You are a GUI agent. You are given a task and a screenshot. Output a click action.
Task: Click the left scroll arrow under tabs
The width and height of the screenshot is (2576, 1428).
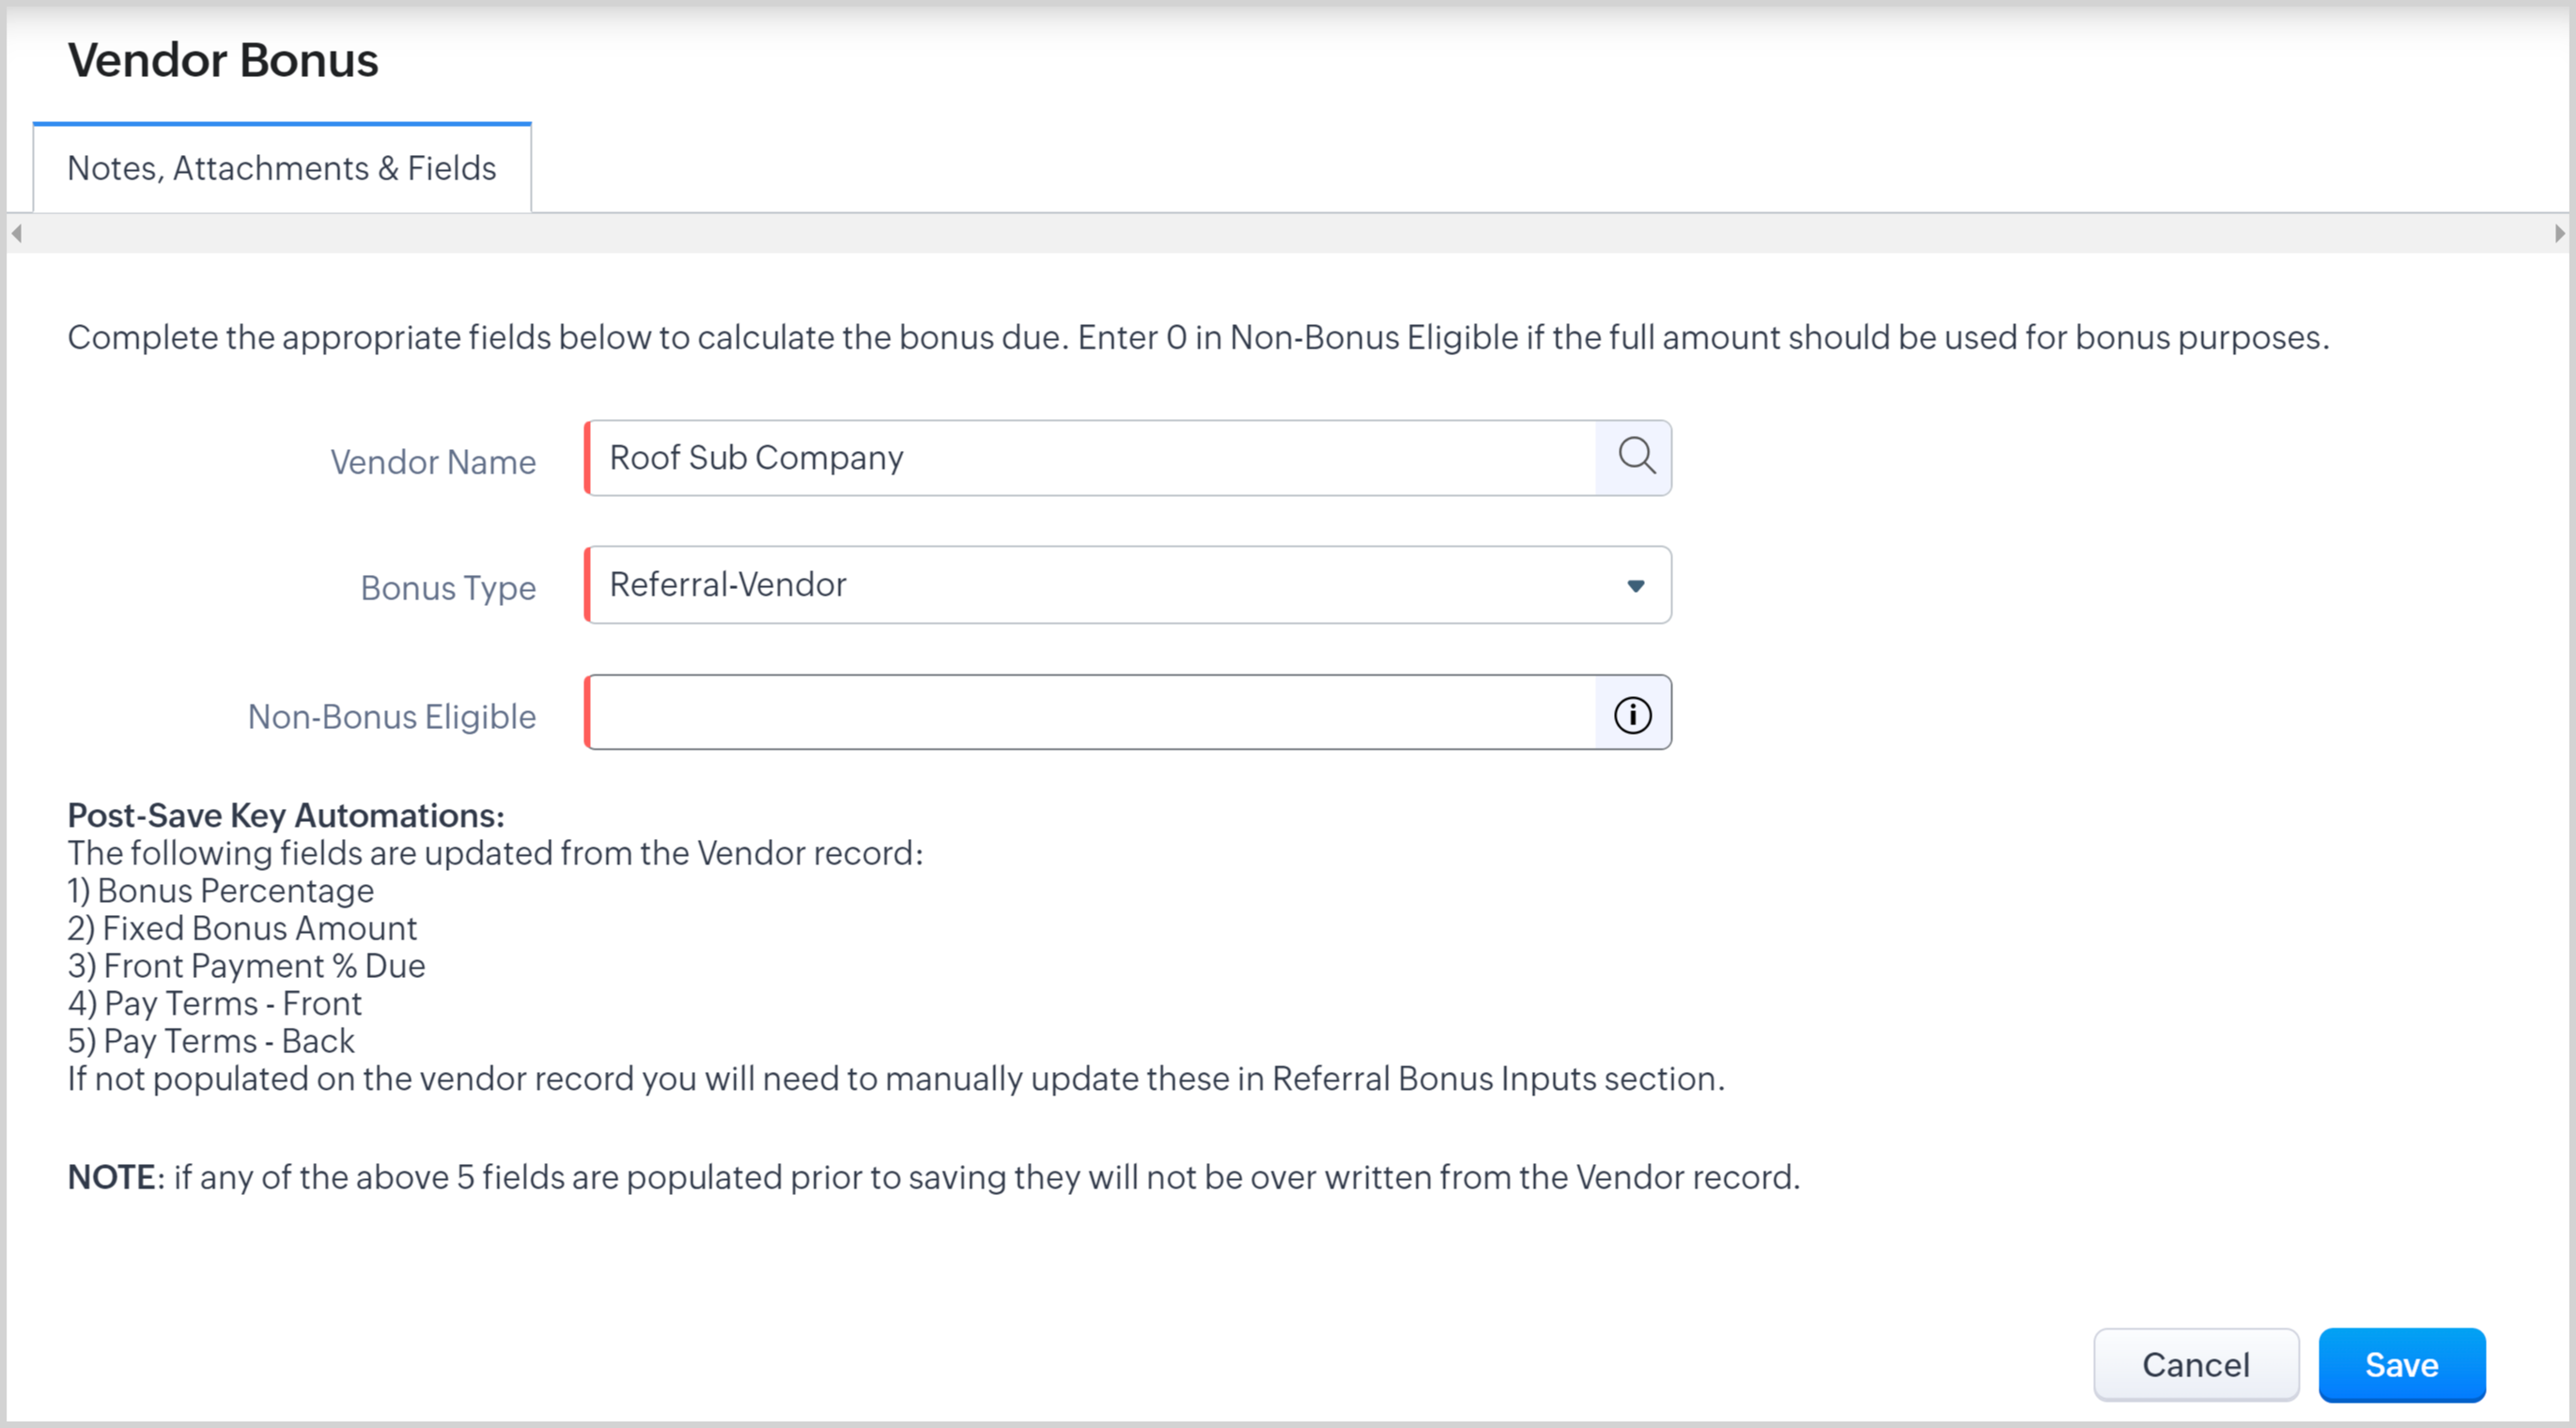coord(16,233)
